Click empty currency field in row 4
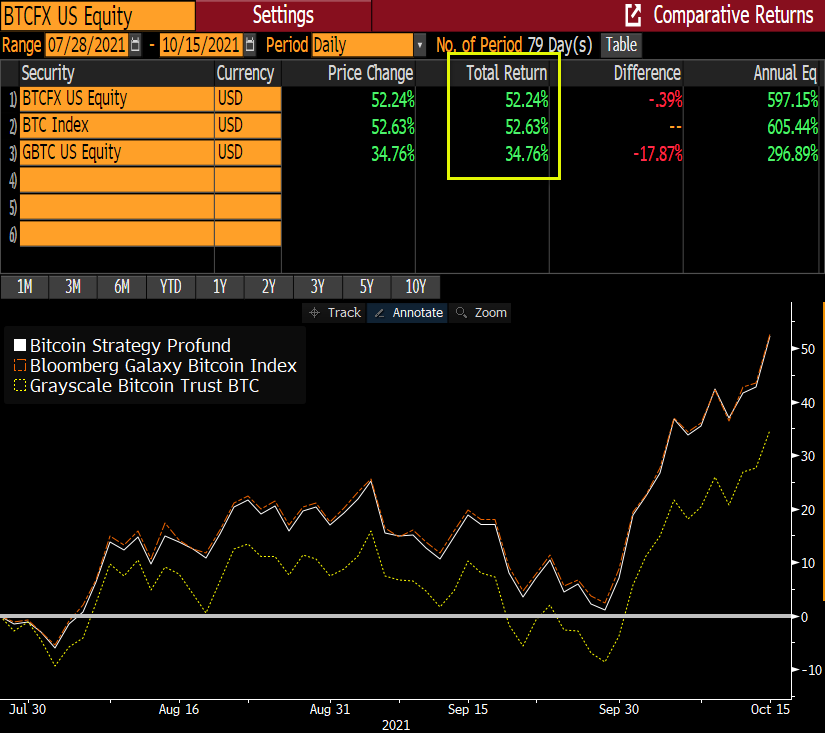 click(x=248, y=180)
